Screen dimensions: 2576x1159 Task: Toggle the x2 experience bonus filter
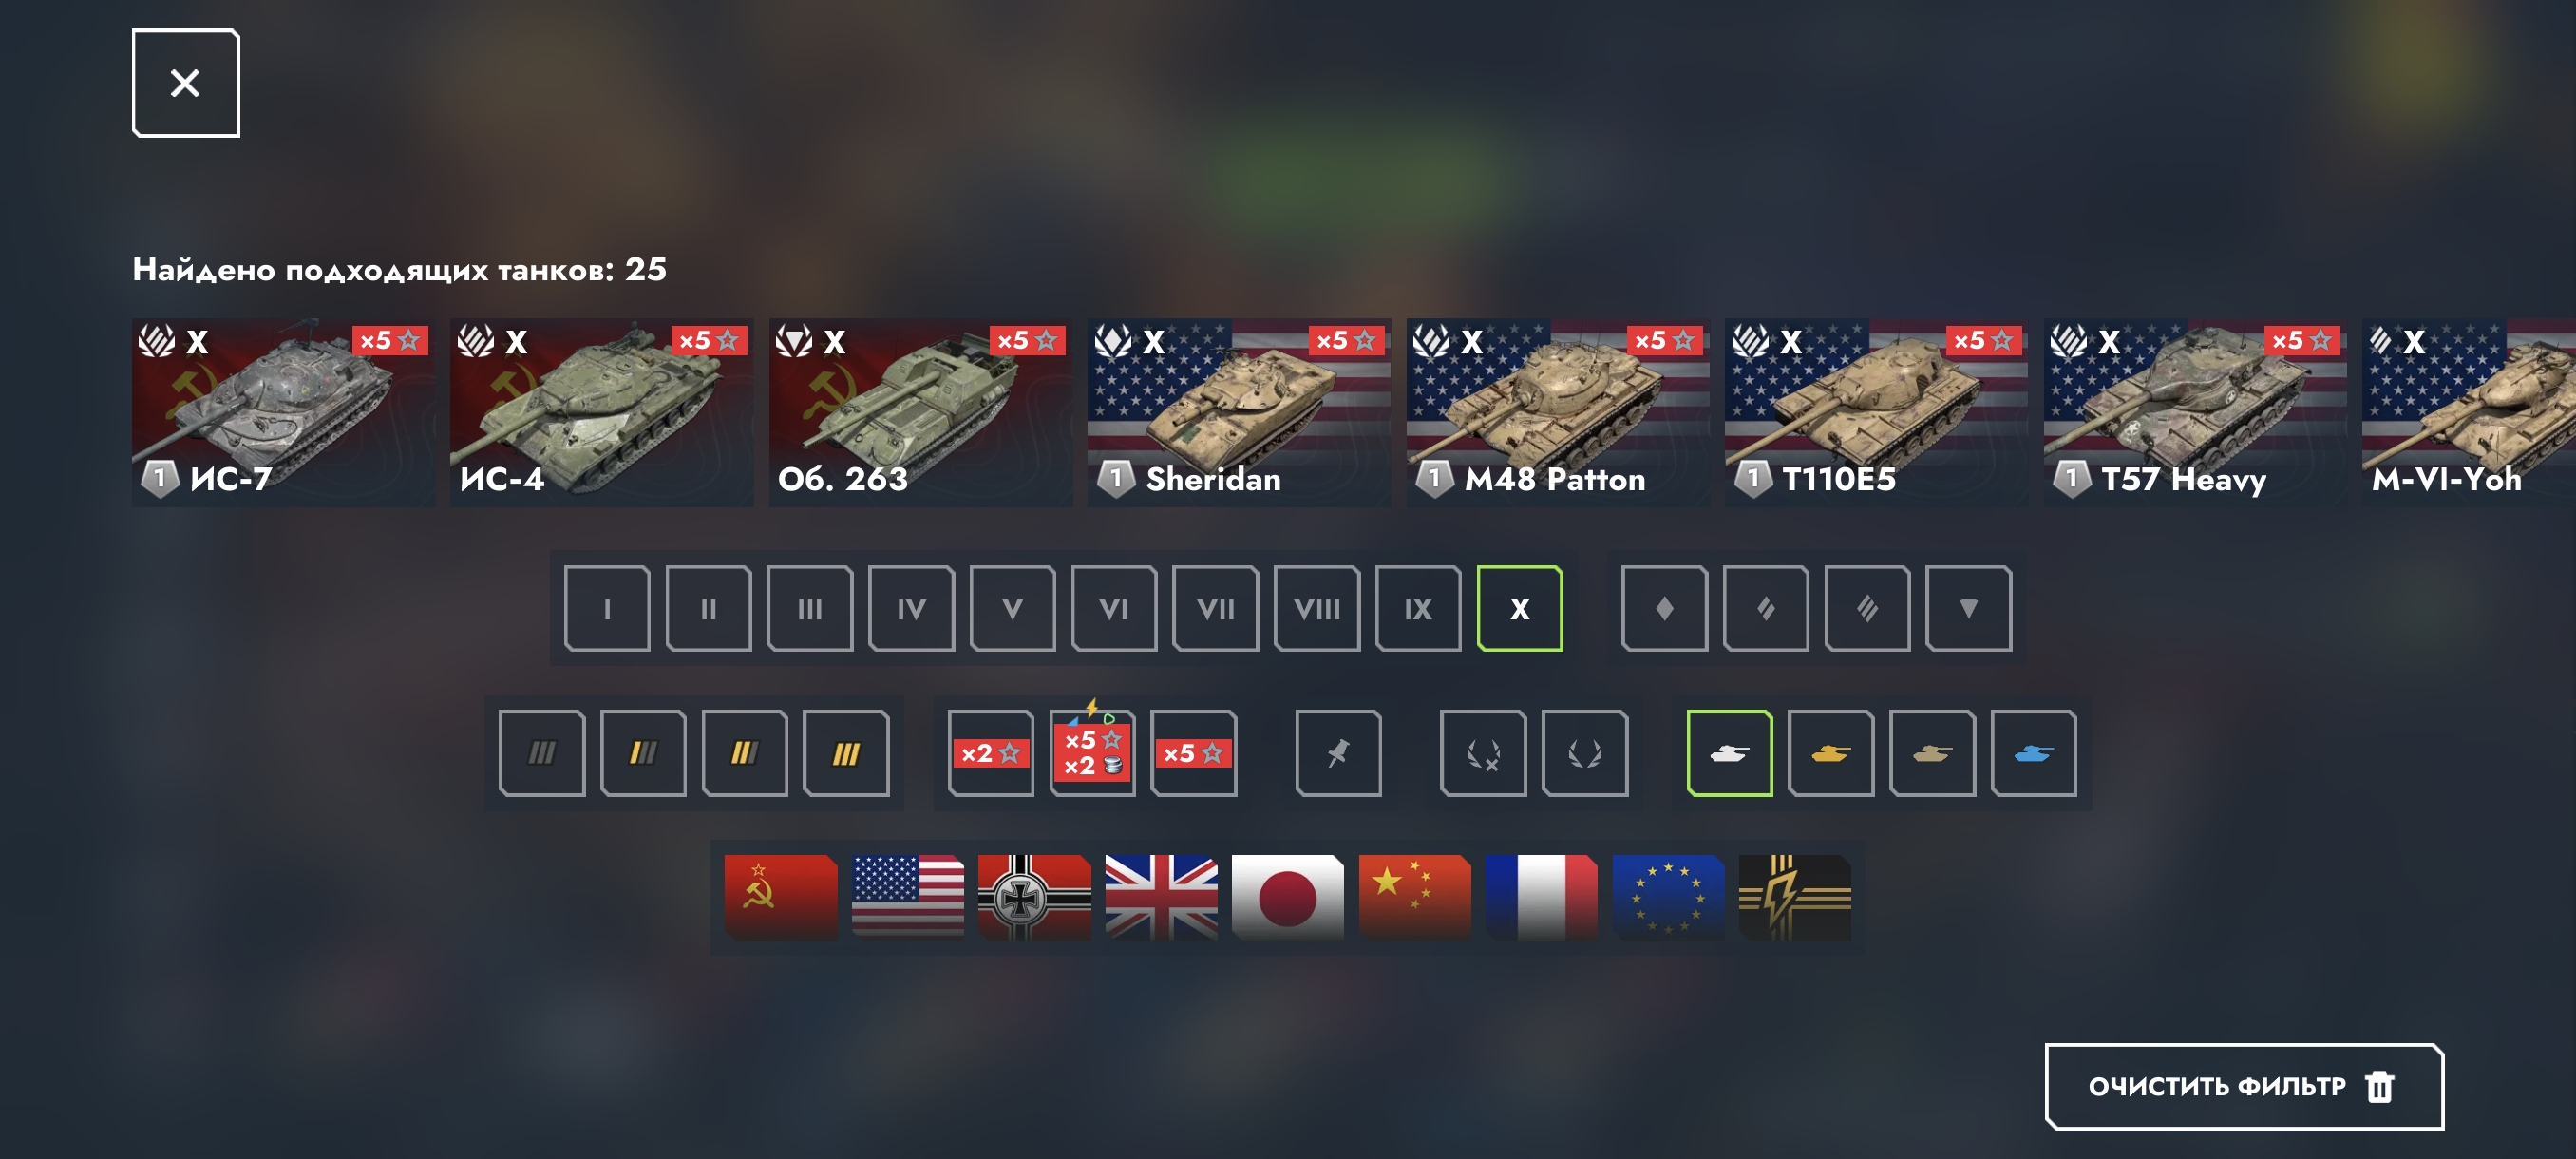990,753
